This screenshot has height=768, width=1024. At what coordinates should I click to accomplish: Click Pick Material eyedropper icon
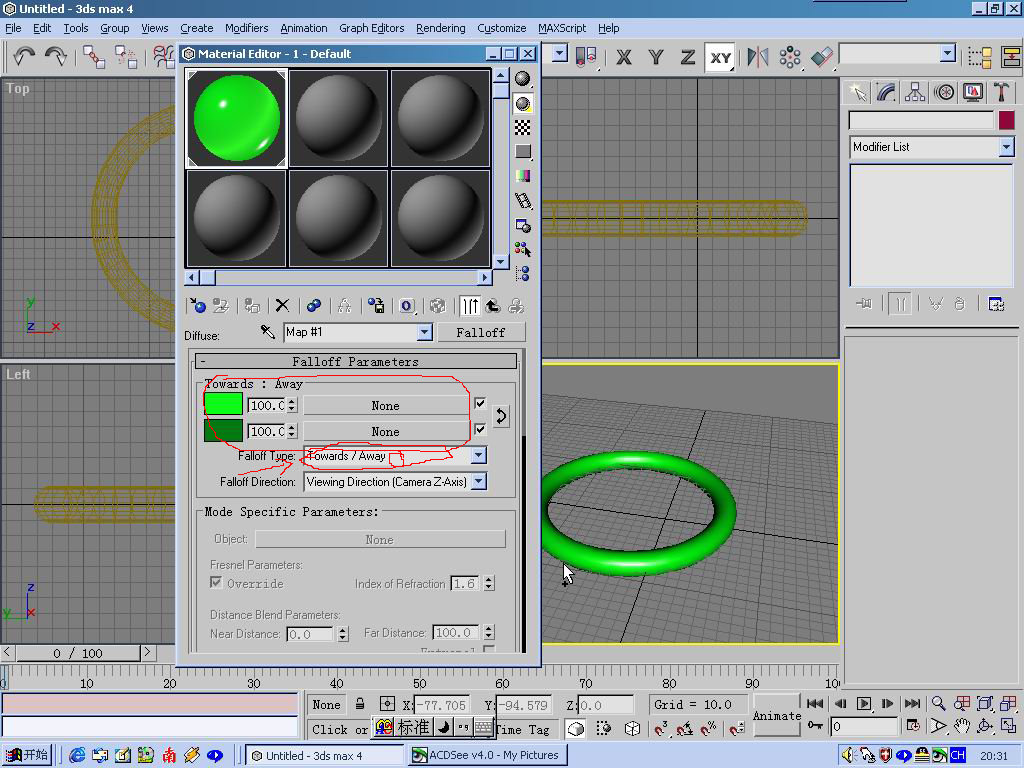click(268, 332)
